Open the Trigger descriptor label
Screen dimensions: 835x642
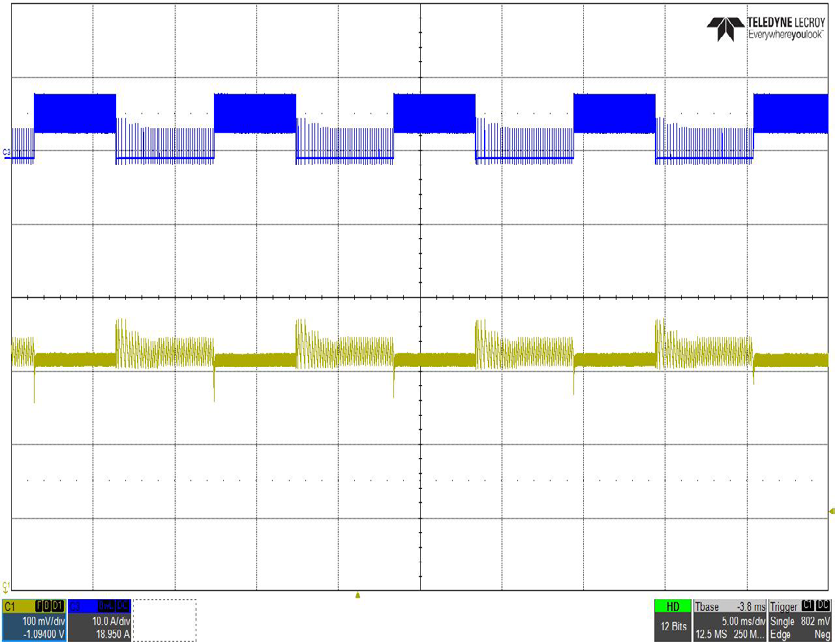pos(784,606)
